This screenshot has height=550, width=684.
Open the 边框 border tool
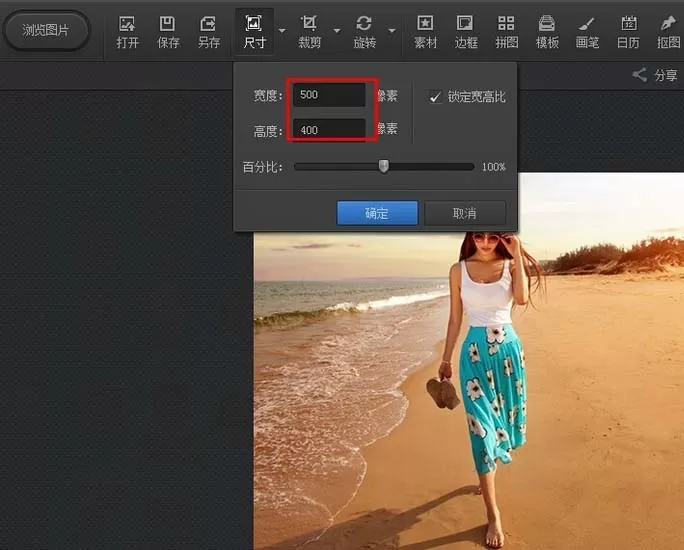coord(466,32)
